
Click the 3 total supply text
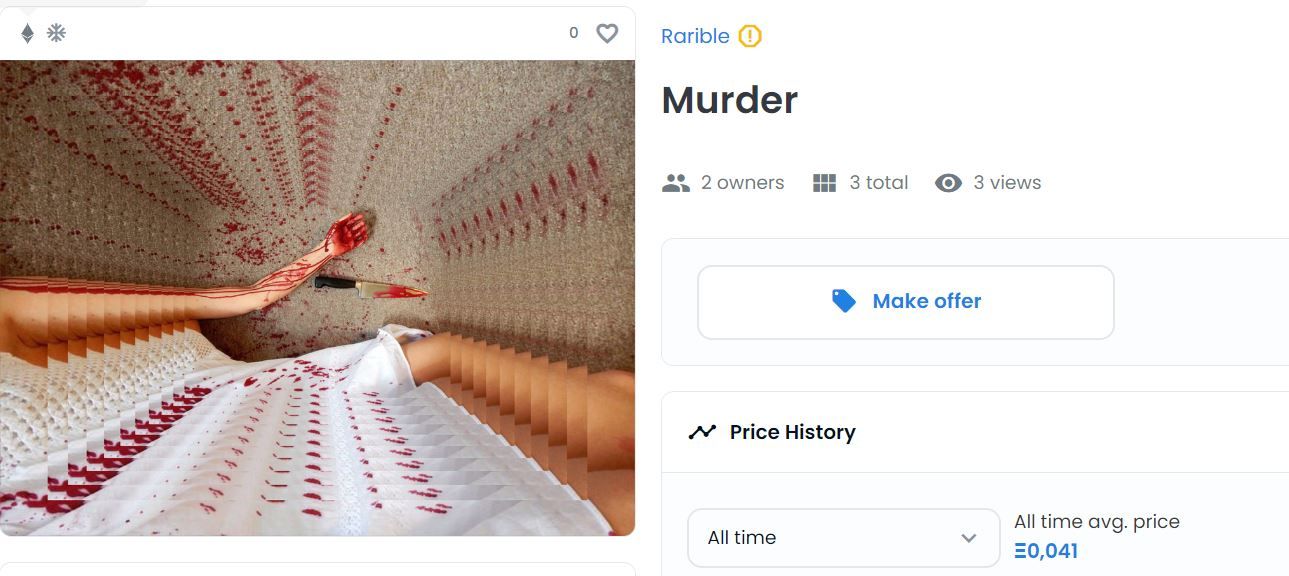coord(879,183)
